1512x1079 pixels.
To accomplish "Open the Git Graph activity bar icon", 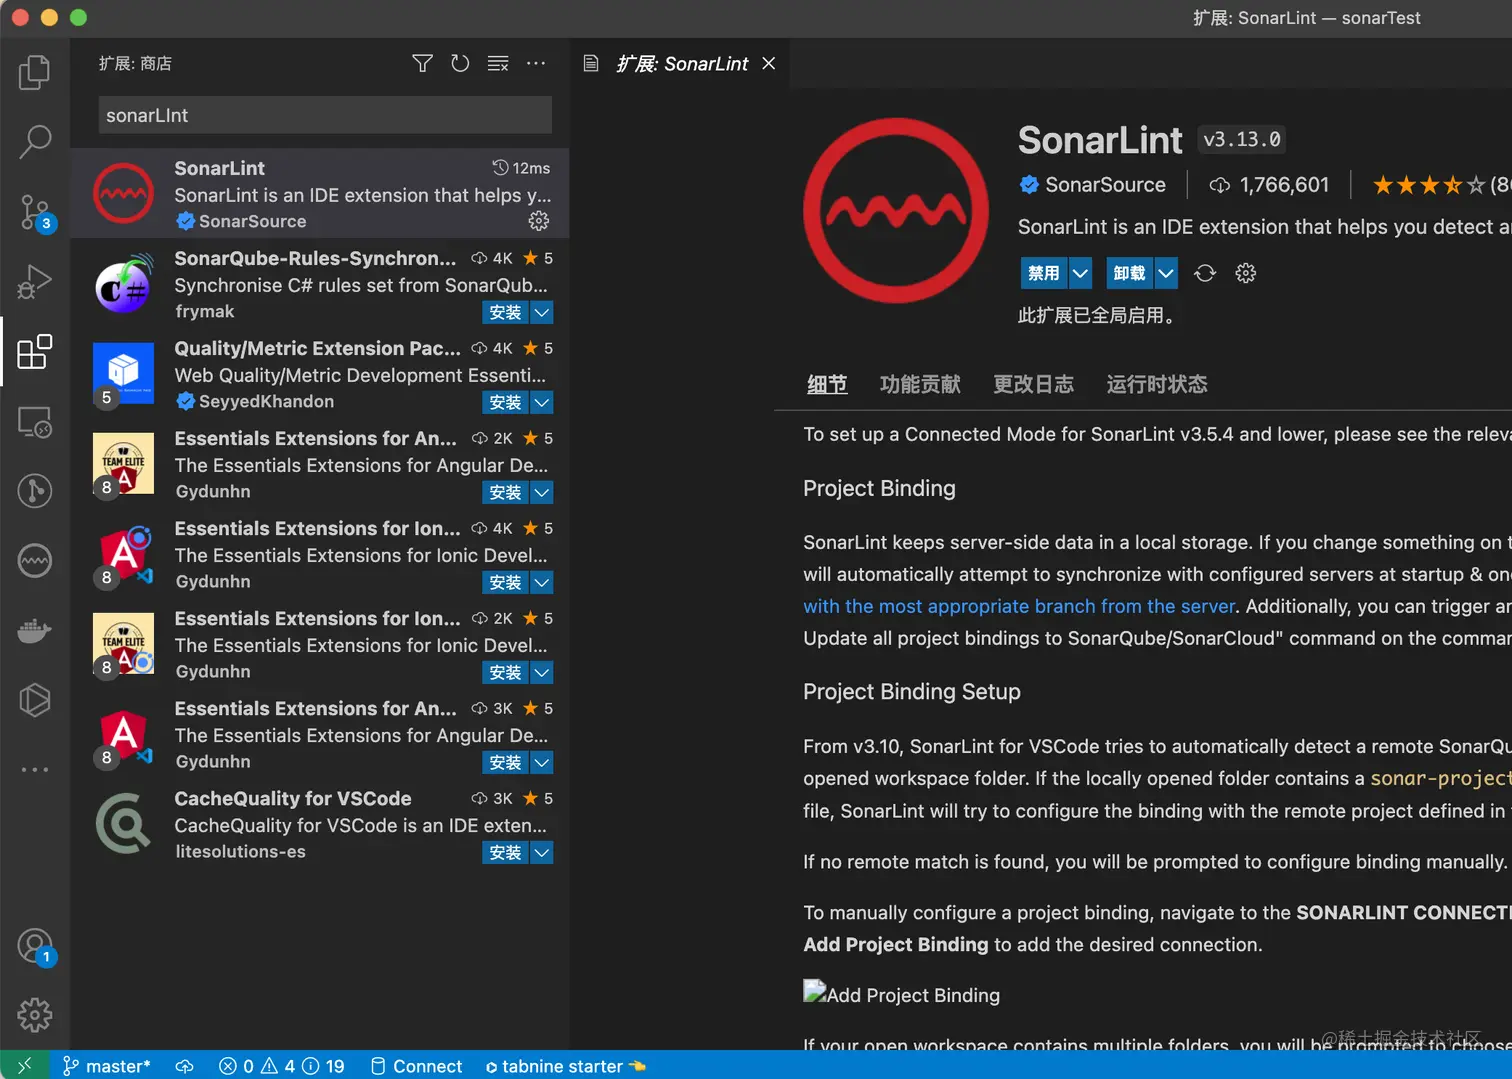I will [x=35, y=490].
